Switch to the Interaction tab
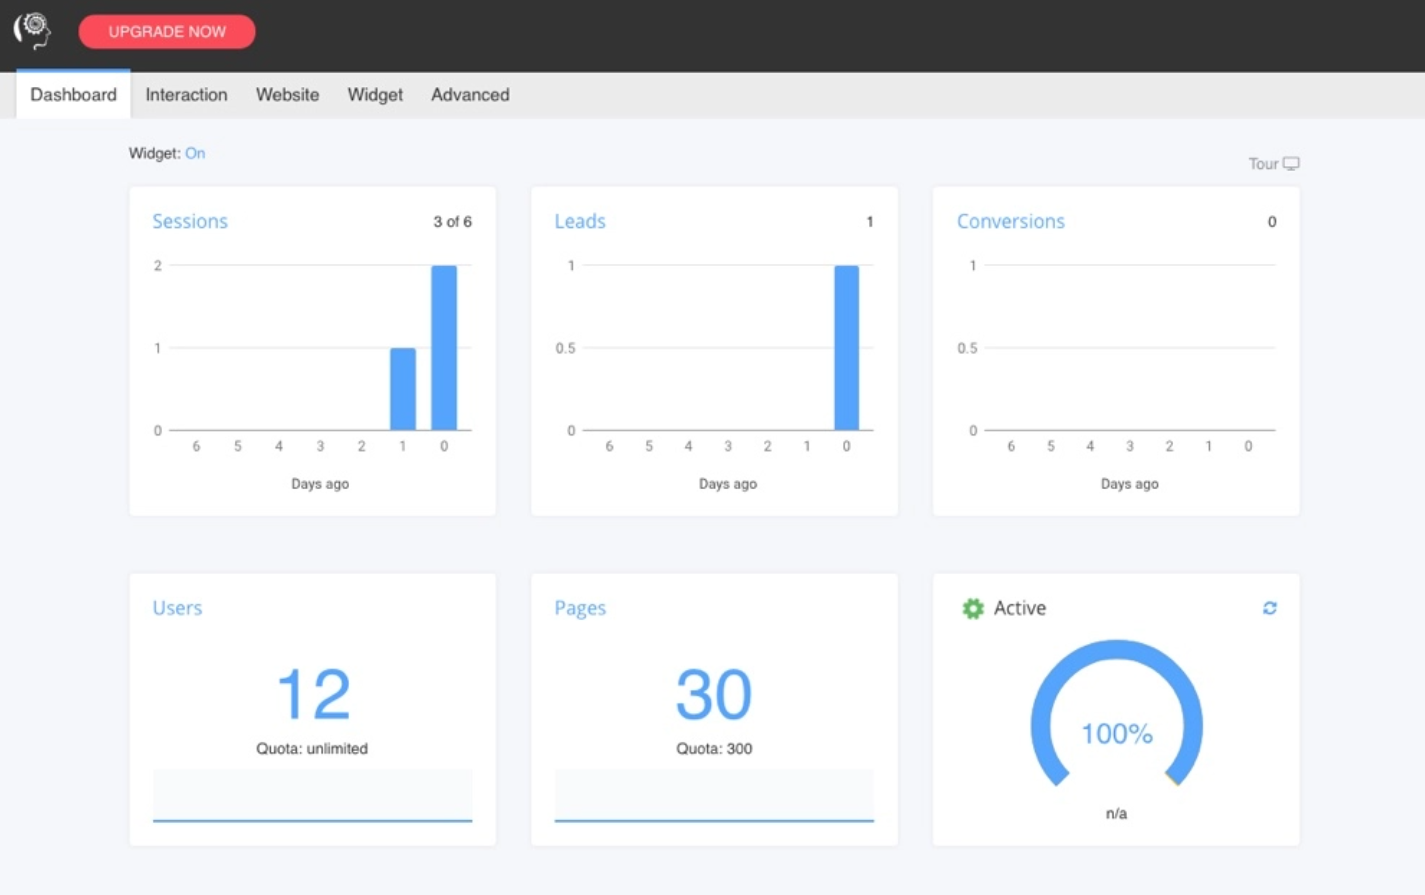Screen dimensions: 1425x895 (186, 94)
